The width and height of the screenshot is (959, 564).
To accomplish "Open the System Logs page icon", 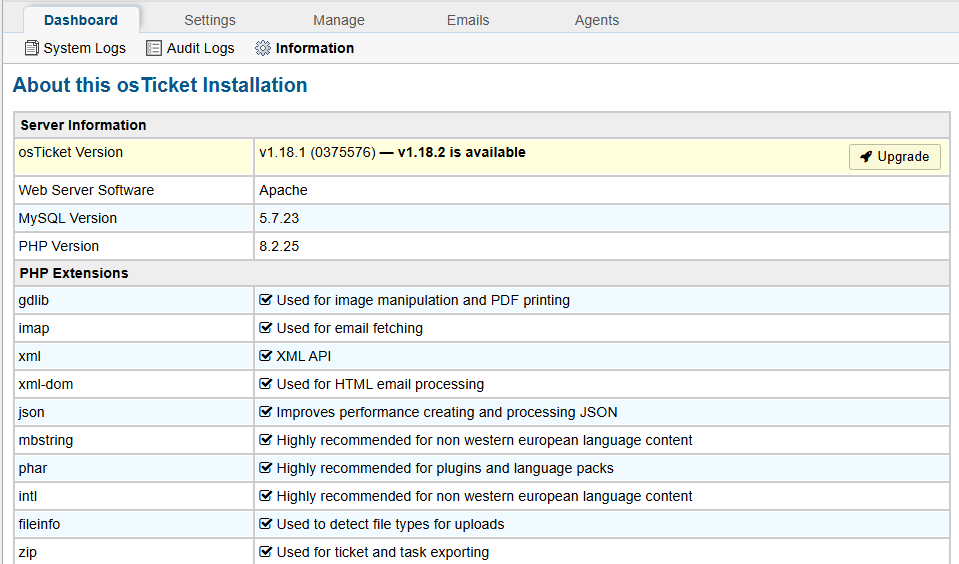I will [32, 48].
